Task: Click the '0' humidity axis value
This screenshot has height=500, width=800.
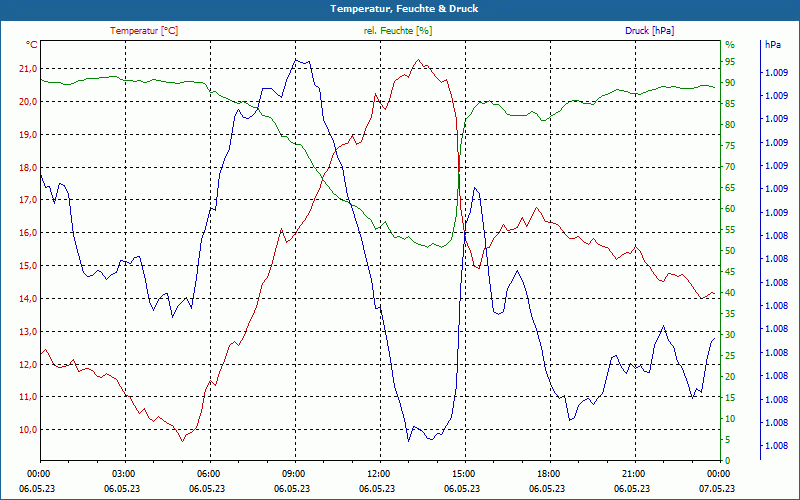Action: click(x=728, y=461)
